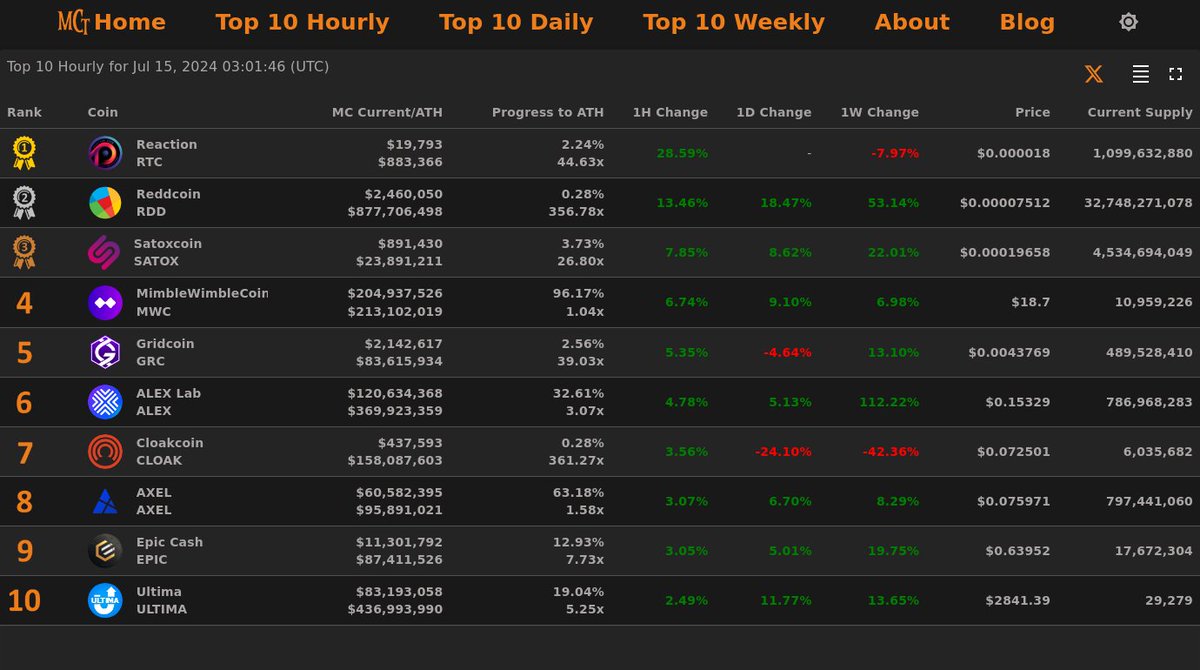Image resolution: width=1200 pixels, height=670 pixels.
Task: Click rank number 7
Action: 24,453
